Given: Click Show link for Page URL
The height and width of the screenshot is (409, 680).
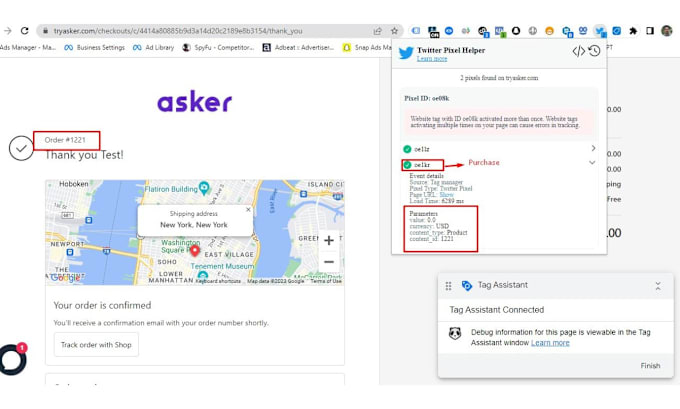Looking at the screenshot, I should (x=446, y=195).
